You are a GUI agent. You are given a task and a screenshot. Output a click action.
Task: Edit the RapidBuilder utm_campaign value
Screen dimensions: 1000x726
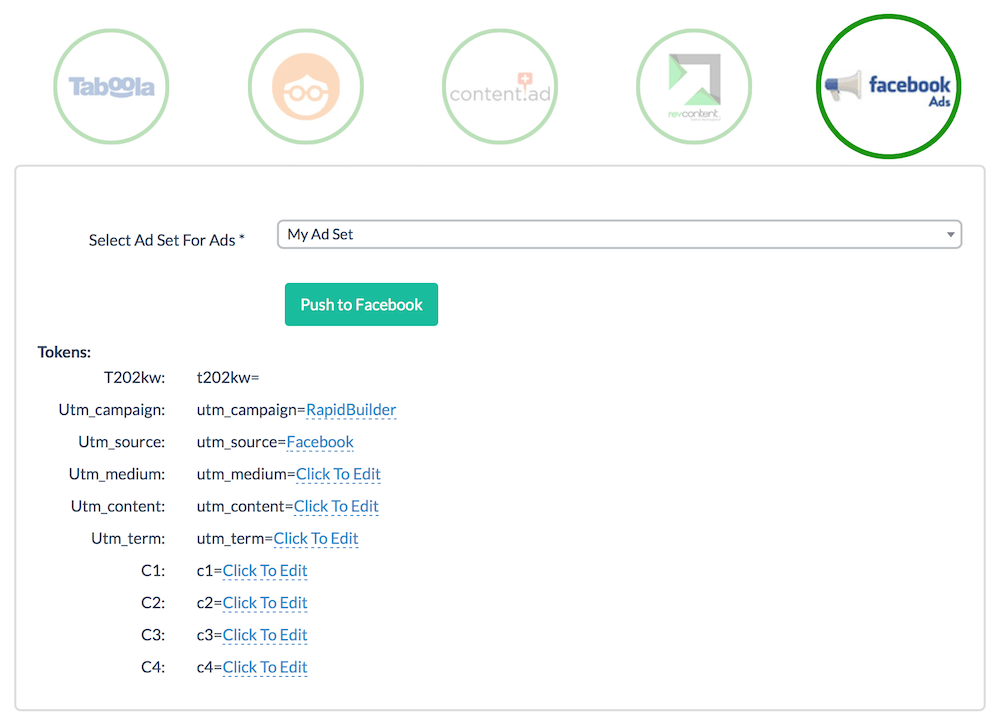pos(351,410)
